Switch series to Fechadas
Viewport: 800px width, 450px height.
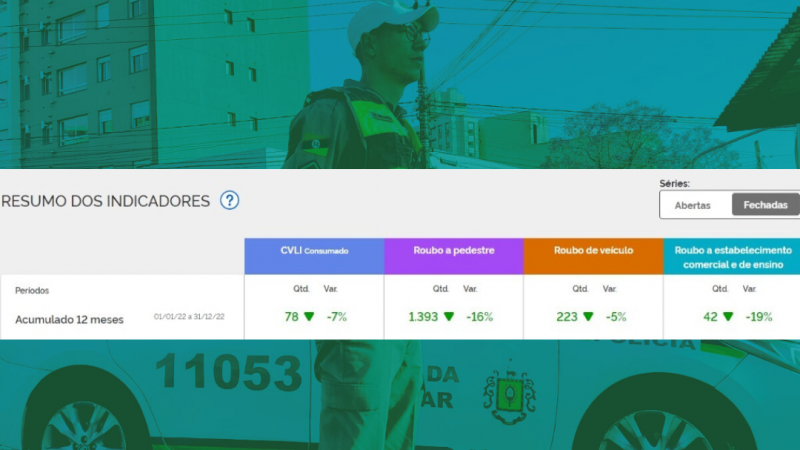765,205
